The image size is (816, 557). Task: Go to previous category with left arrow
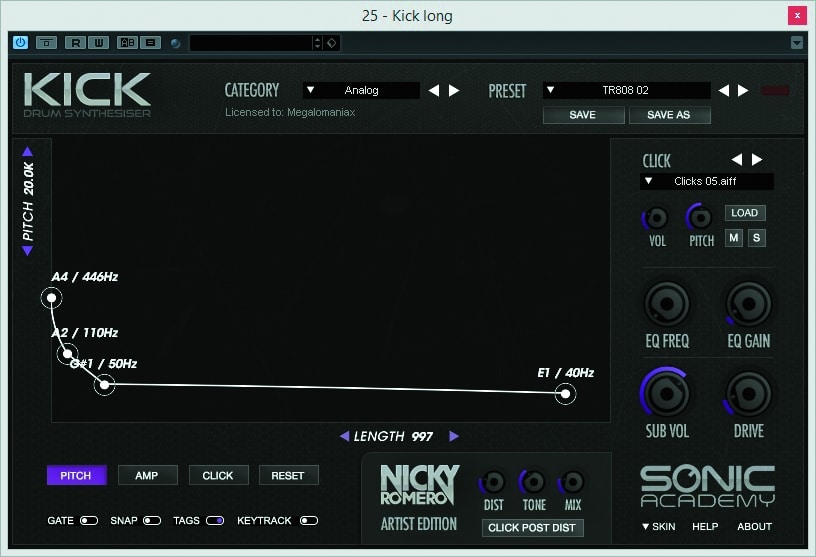(434, 91)
